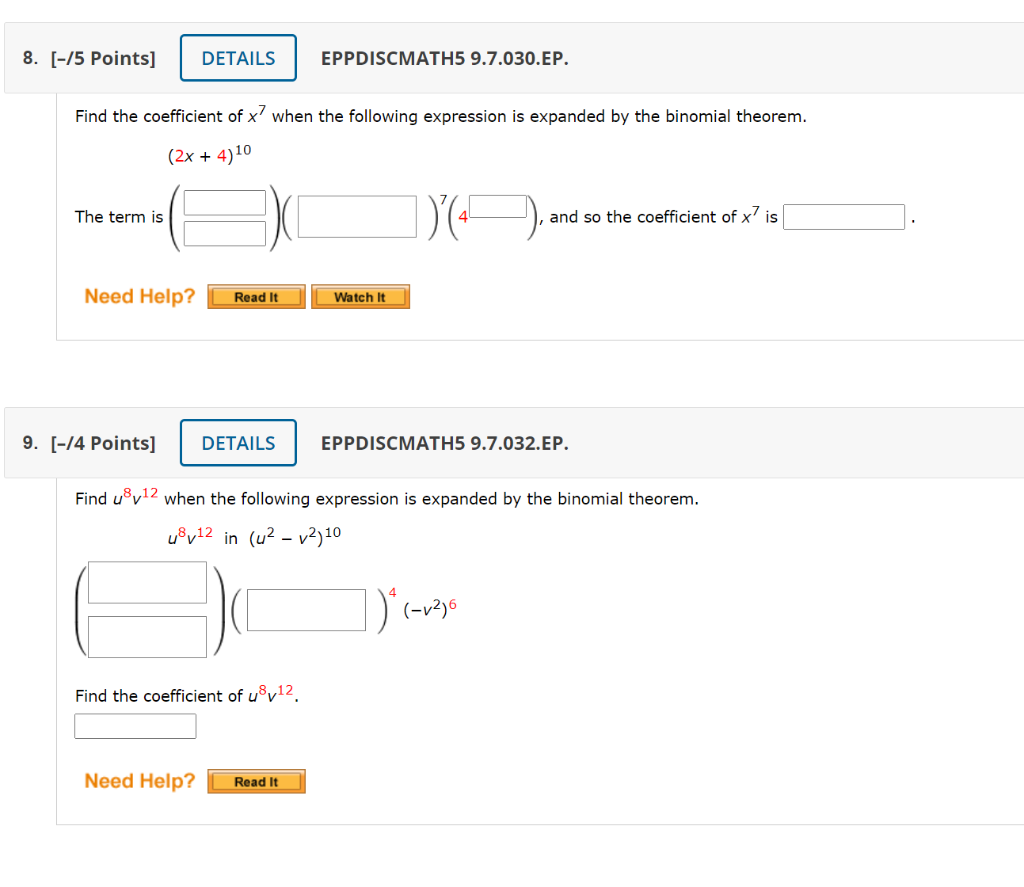
Task: Click the coefficient of u^8v^12 answer box
Action: coord(135,726)
